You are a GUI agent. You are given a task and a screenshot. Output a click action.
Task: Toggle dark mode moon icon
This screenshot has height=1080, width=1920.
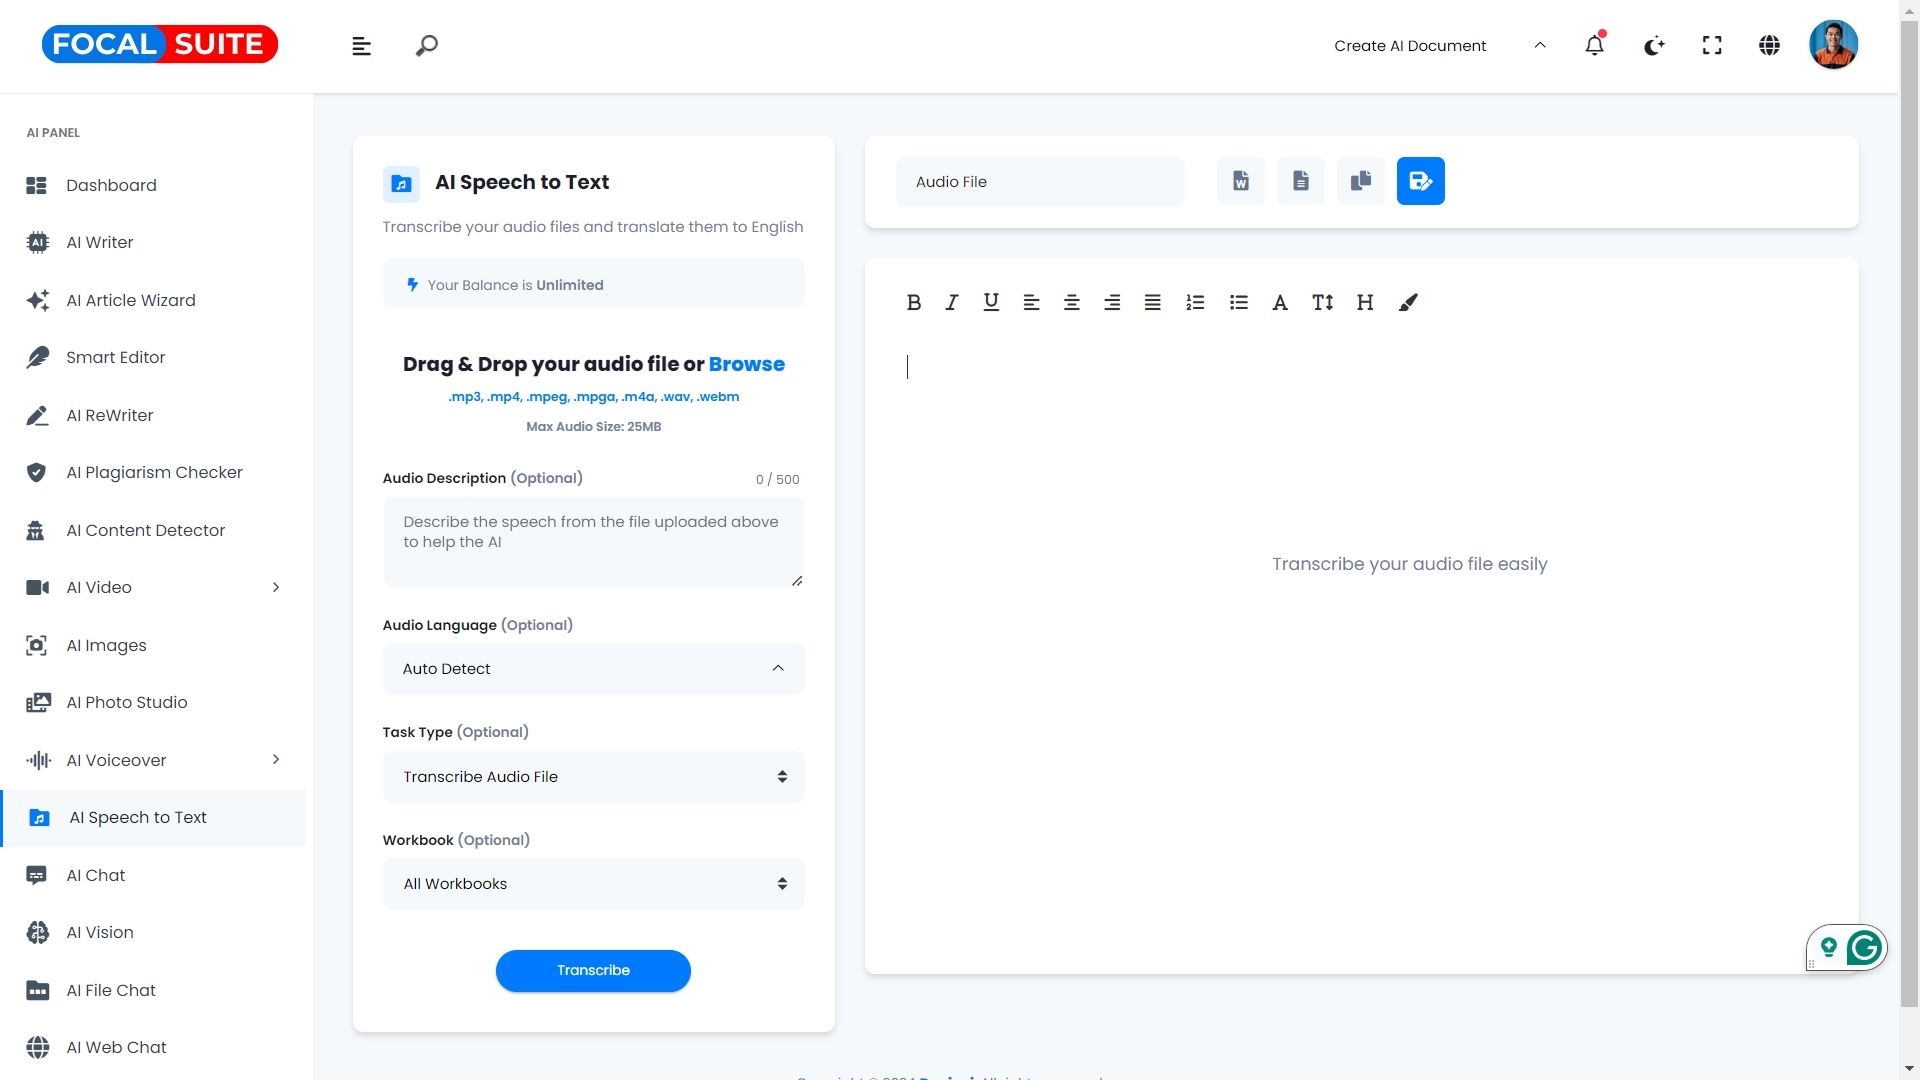pyautogui.click(x=1654, y=45)
